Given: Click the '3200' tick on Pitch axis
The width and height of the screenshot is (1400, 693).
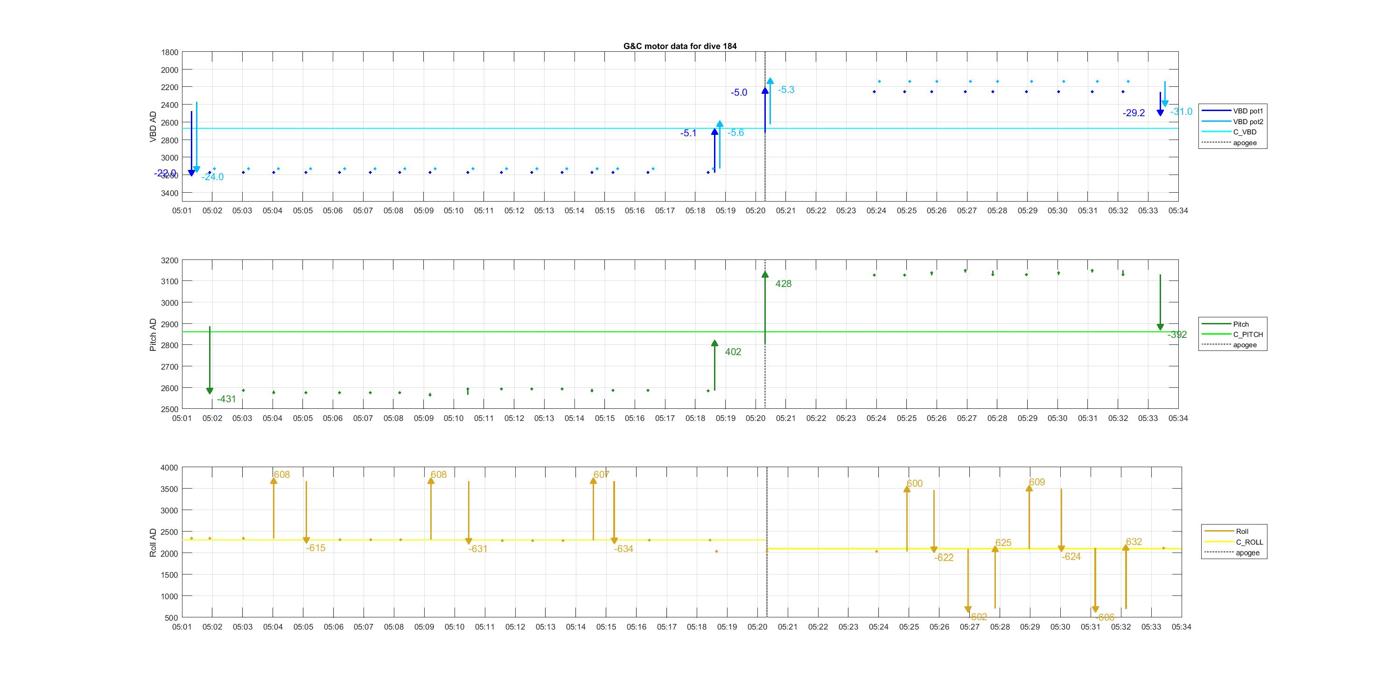Looking at the screenshot, I should [170, 260].
